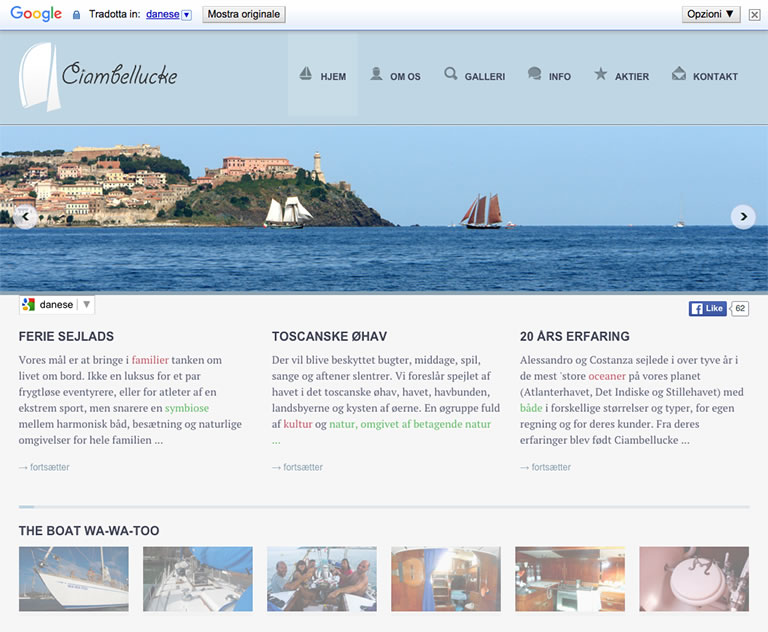Click the Google Translate widget icon
The width and height of the screenshot is (768, 632).
[28, 305]
